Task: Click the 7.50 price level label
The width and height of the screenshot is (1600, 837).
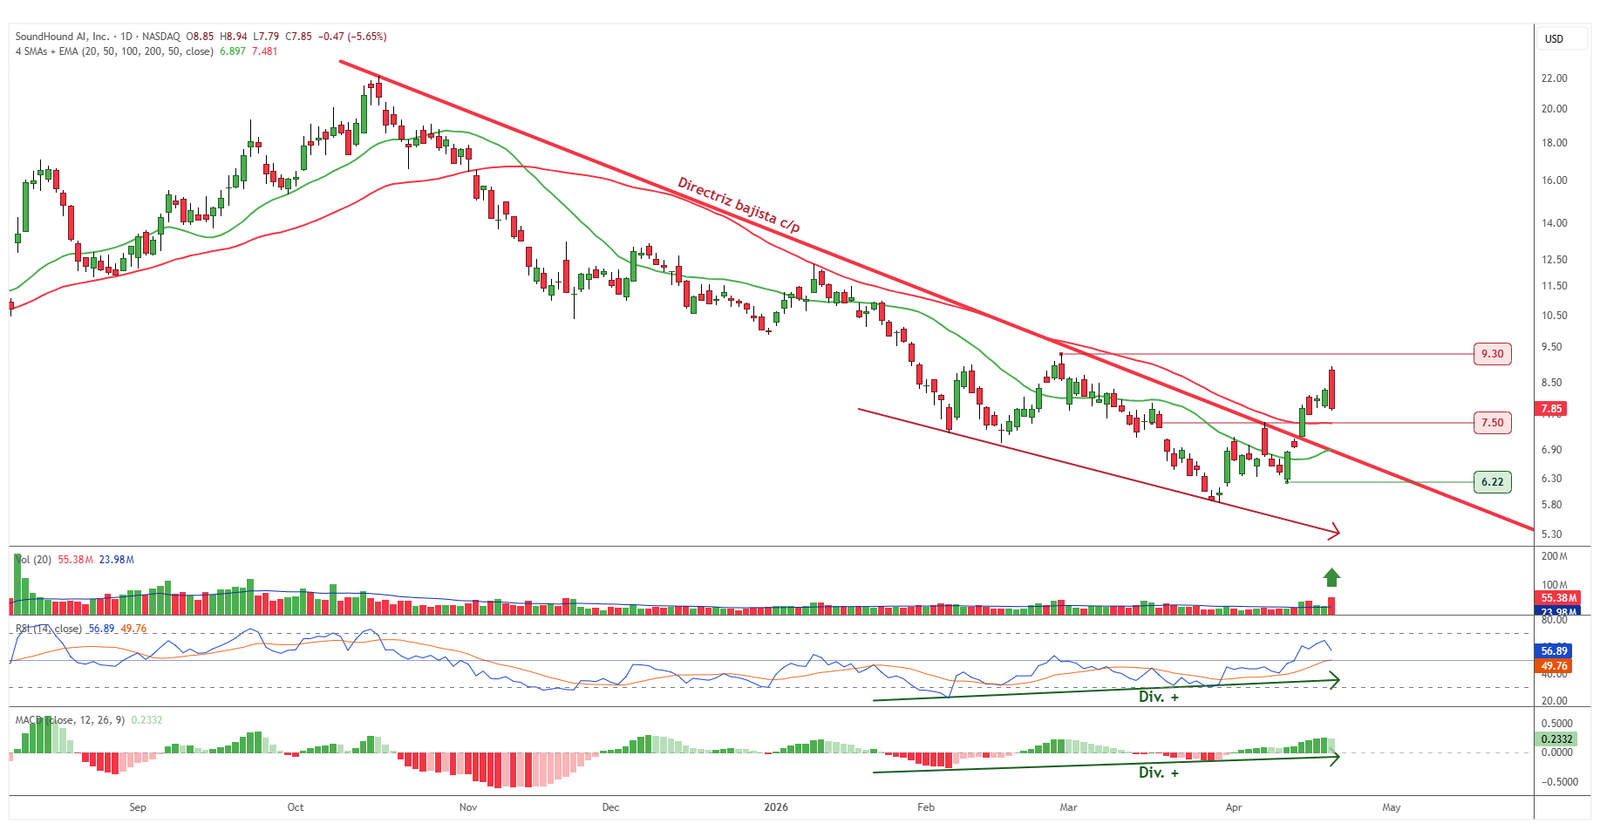Action: tap(1492, 423)
